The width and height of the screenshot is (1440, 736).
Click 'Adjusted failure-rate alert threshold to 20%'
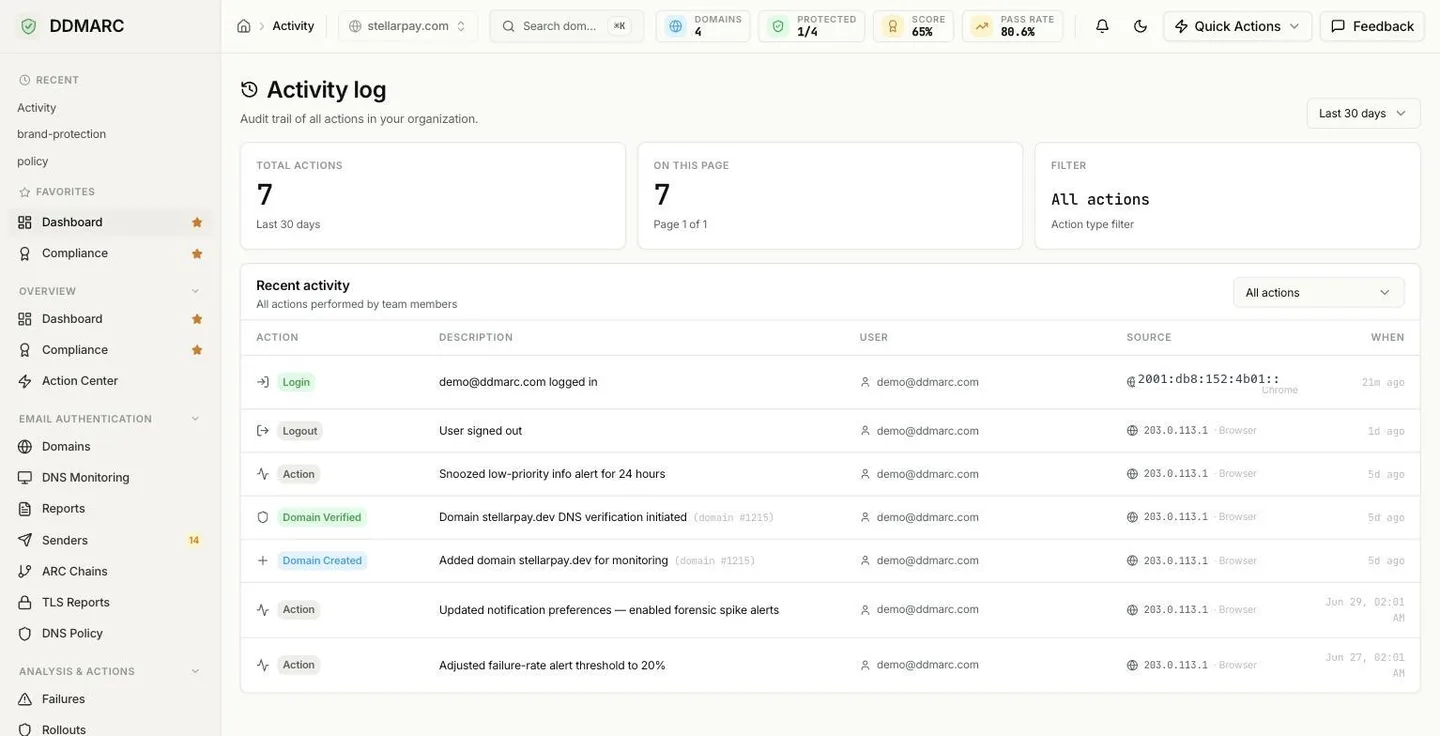[x=552, y=665]
